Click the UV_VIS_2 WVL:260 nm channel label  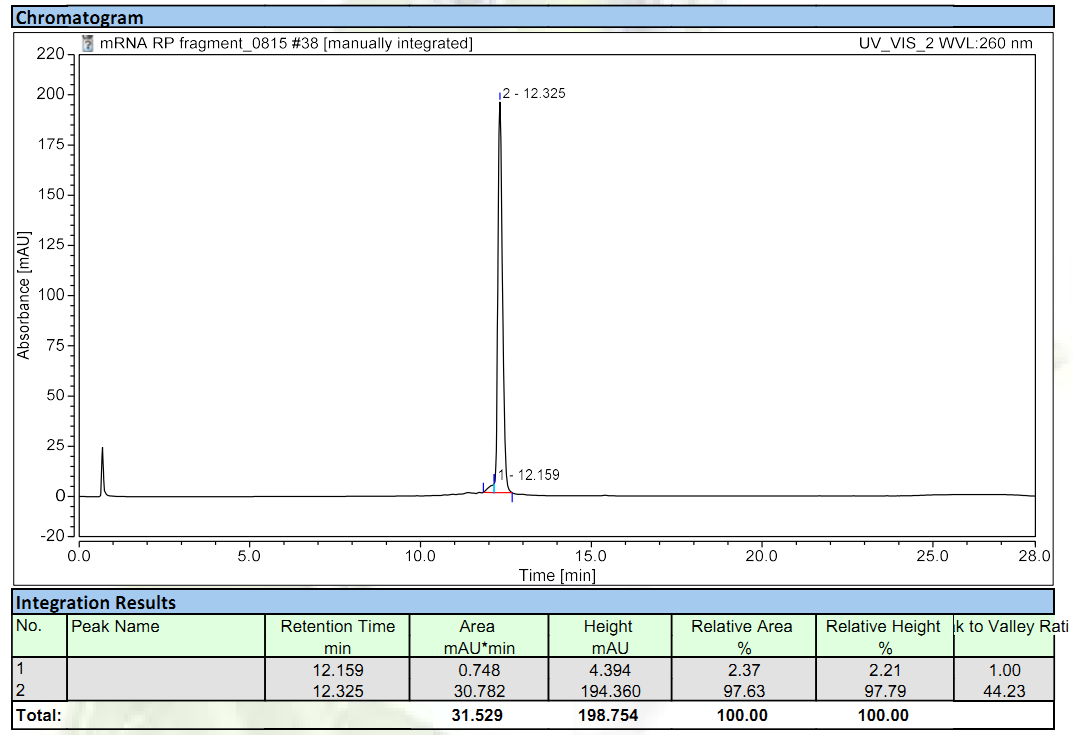pyautogui.click(x=945, y=43)
